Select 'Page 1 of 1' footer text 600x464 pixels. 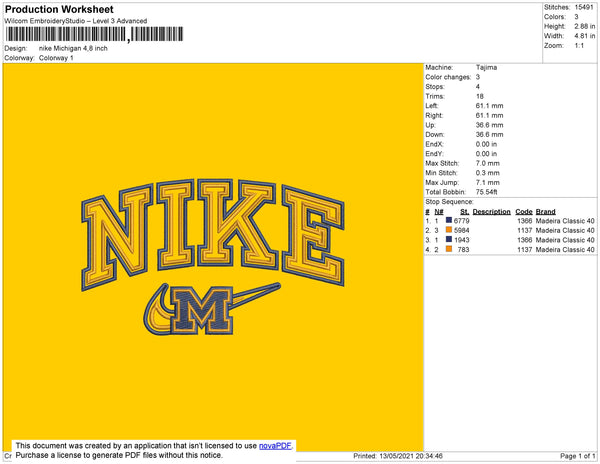[577, 456]
